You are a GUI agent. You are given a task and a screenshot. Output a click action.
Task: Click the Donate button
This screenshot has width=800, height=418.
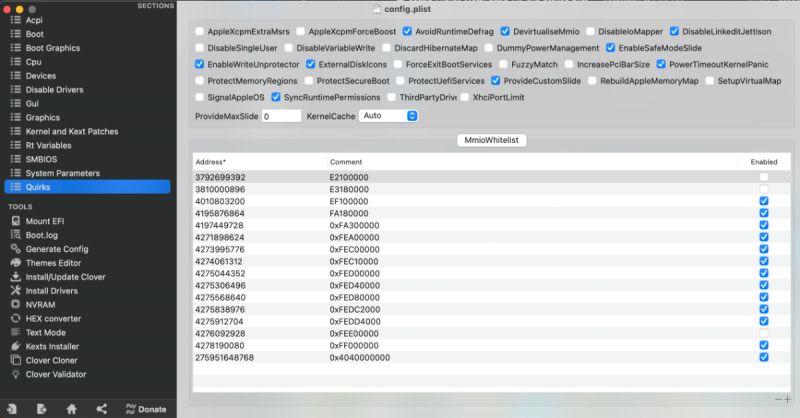point(146,409)
